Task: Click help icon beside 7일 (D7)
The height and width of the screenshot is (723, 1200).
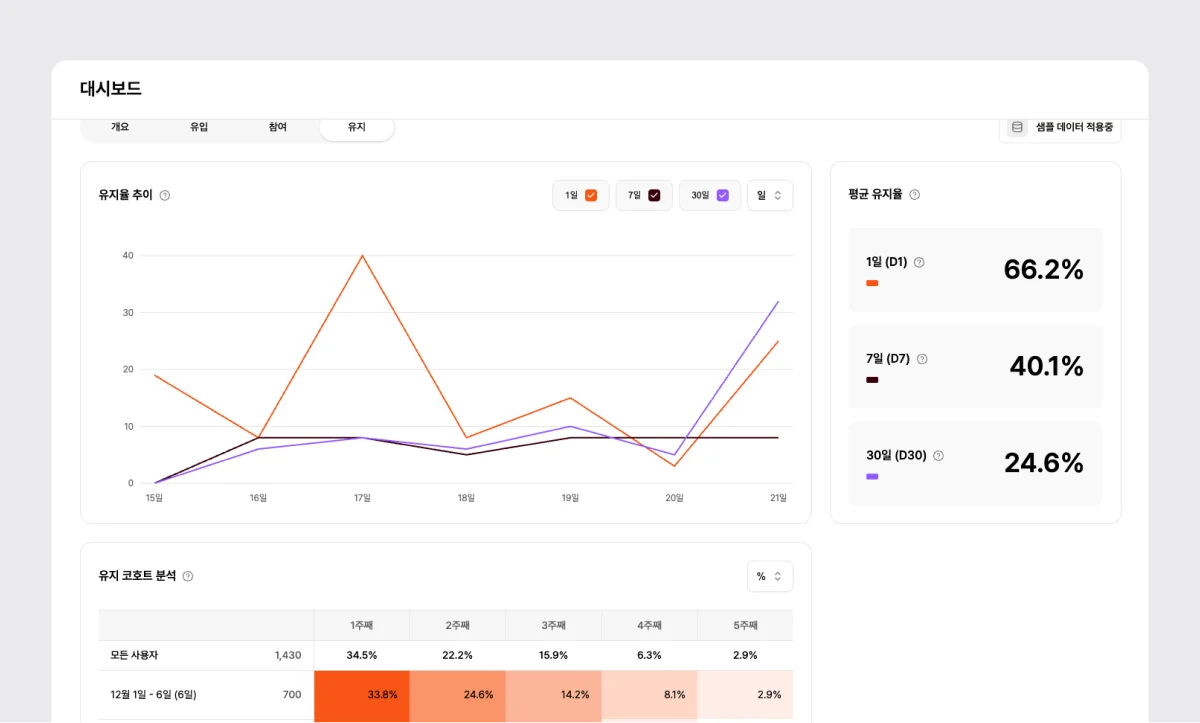Action: (x=922, y=359)
